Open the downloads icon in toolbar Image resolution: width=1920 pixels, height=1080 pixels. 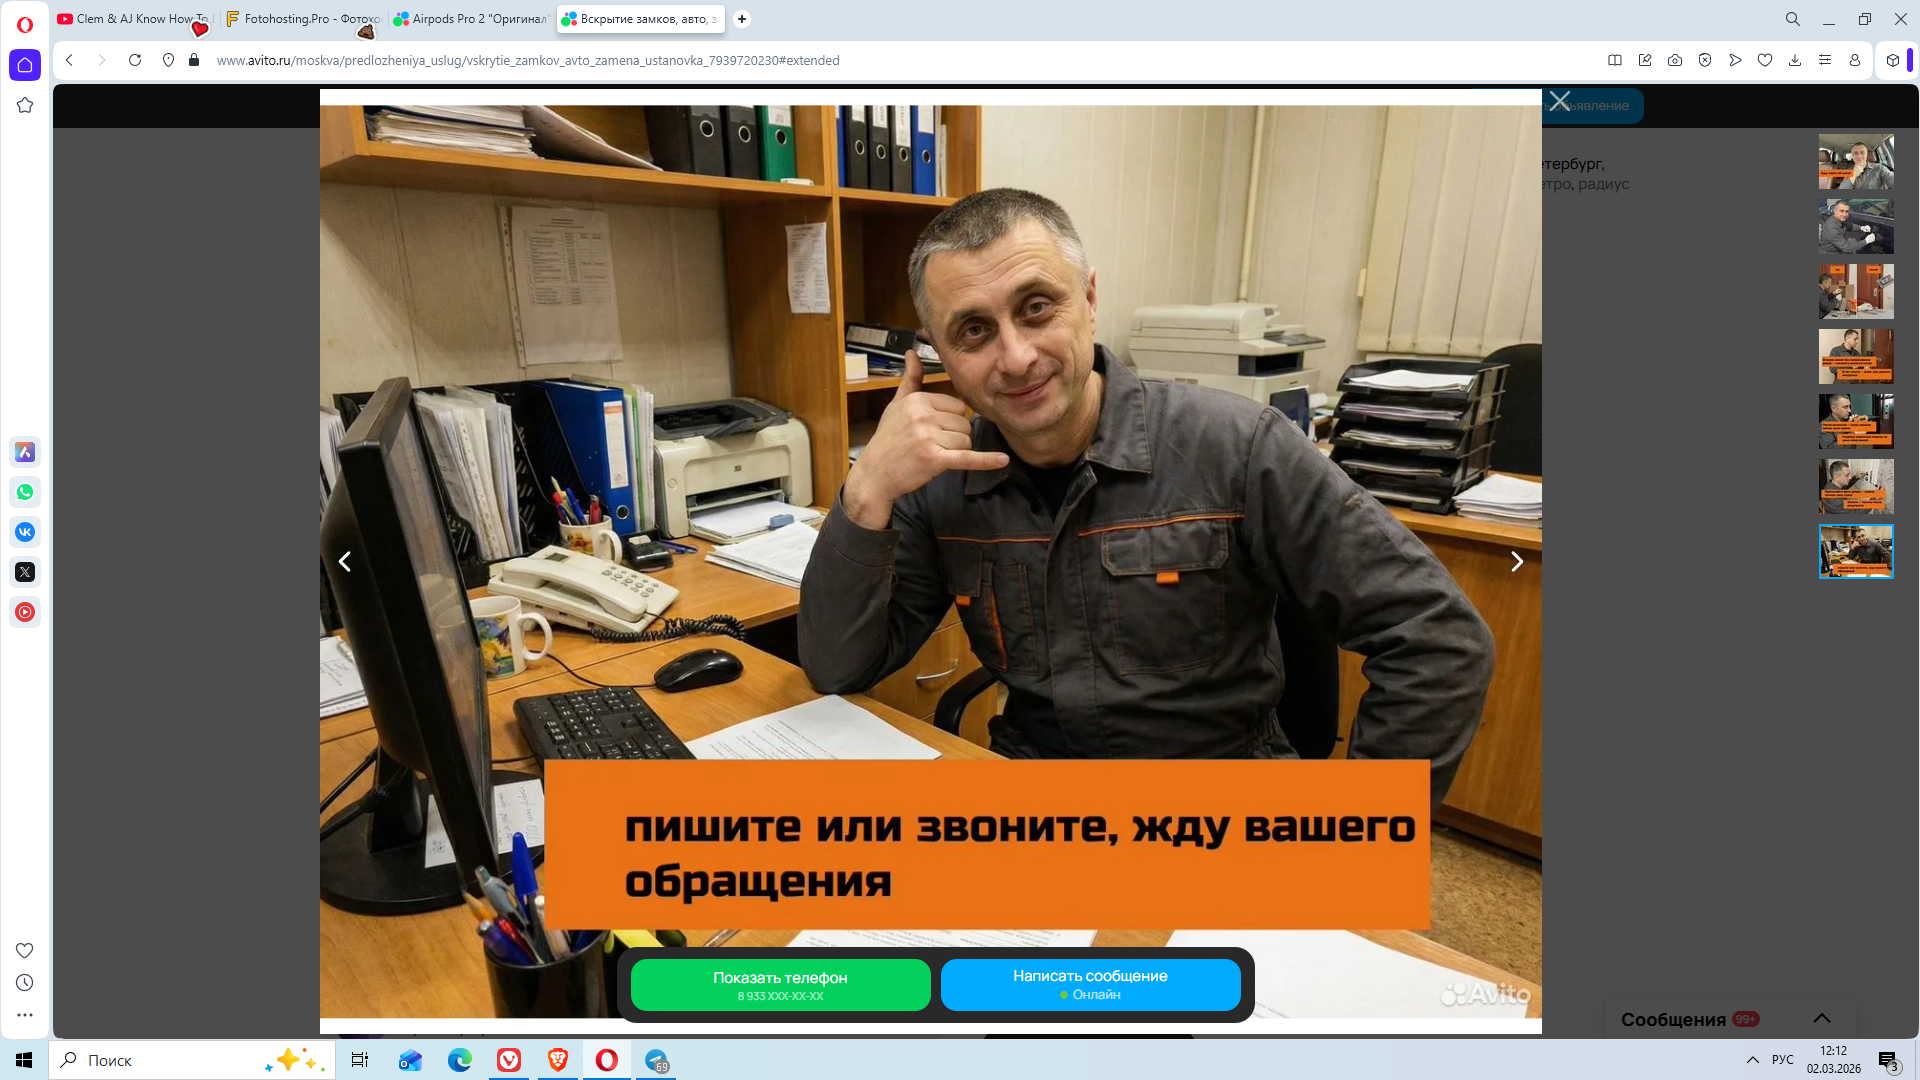click(1795, 60)
